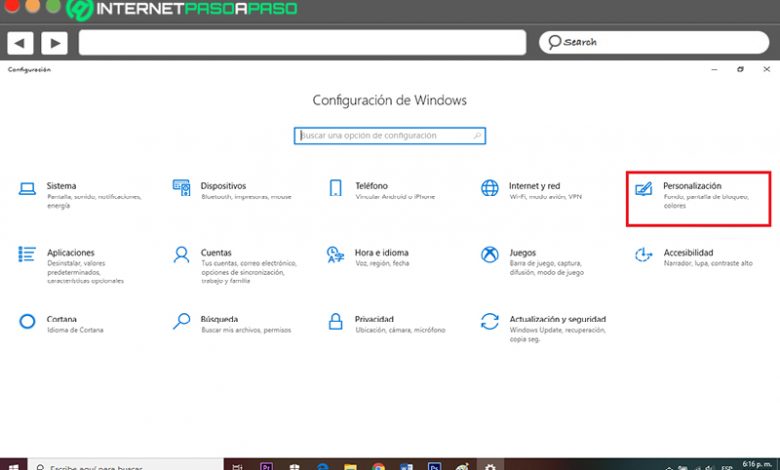Open Adobe Premiere Pro from the taskbar
Screen dimensions: 780x470
pyautogui.click(x=267, y=466)
